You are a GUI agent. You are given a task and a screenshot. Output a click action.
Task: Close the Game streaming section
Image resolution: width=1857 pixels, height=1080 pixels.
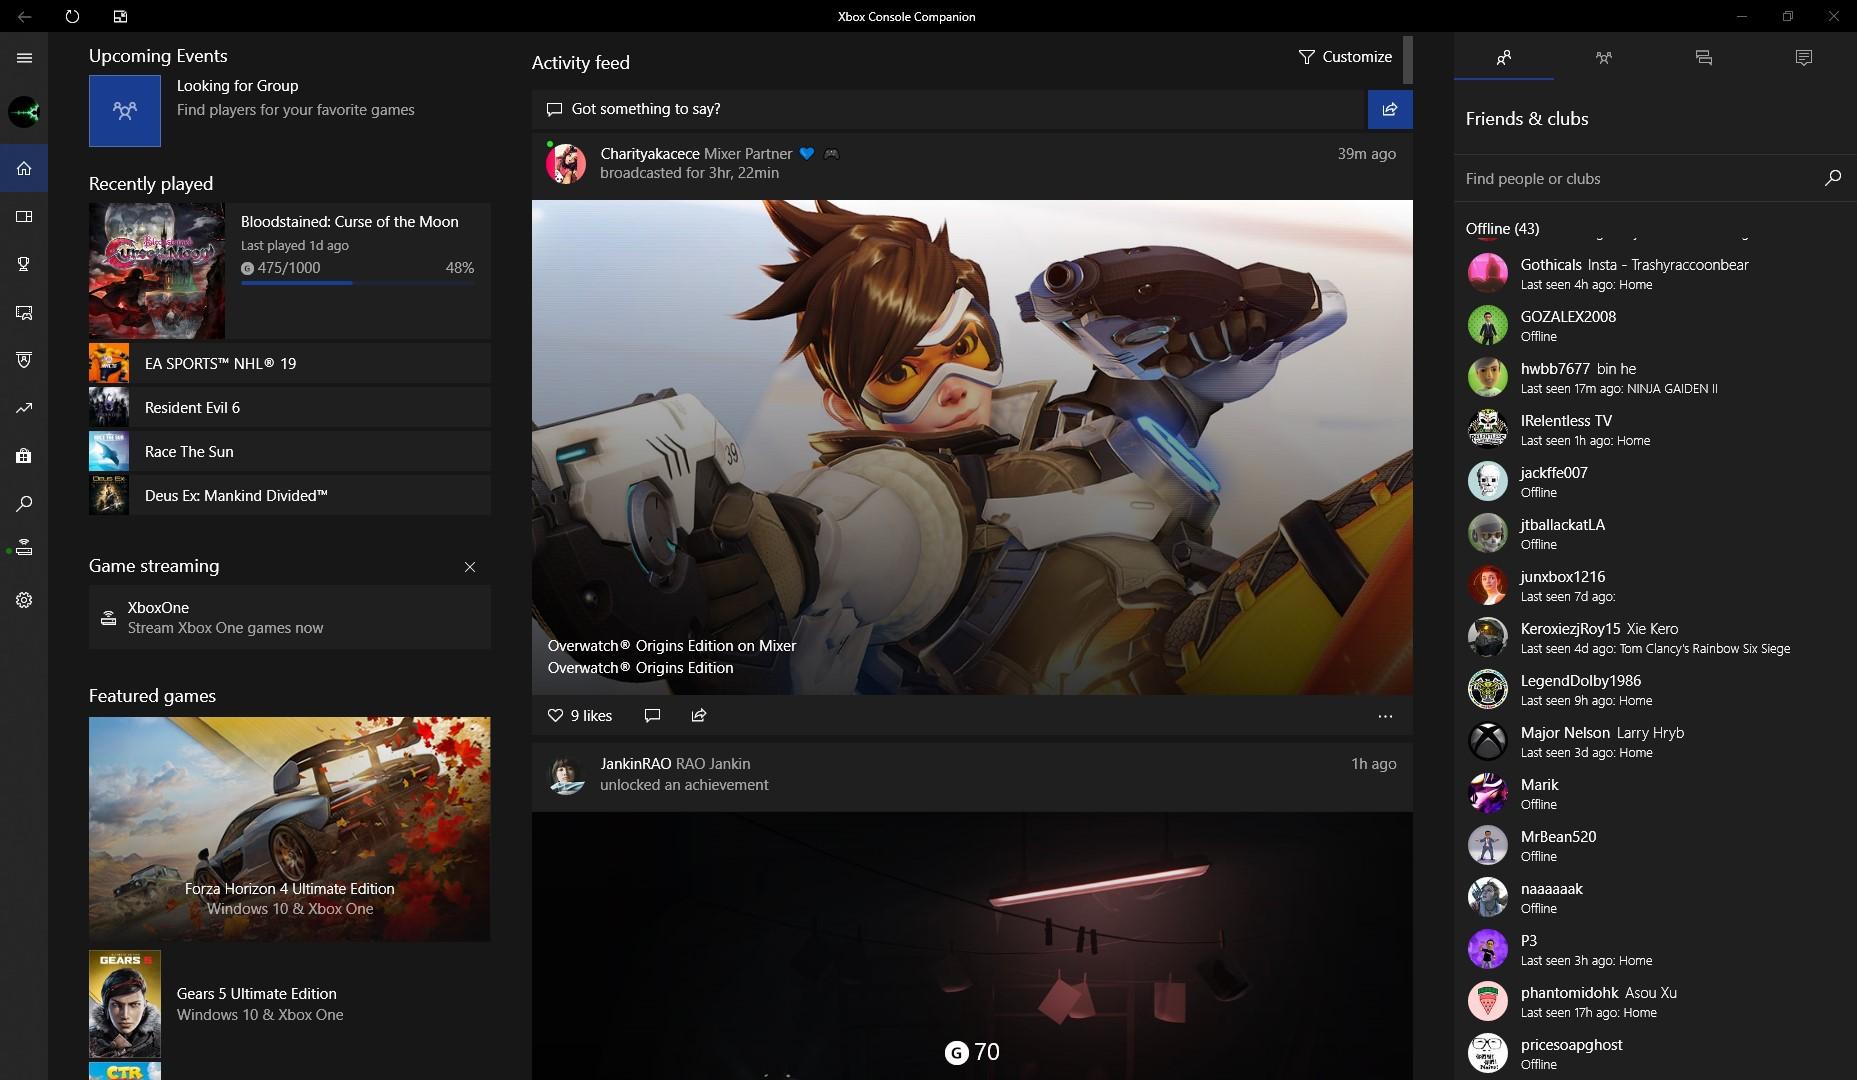[x=470, y=567]
